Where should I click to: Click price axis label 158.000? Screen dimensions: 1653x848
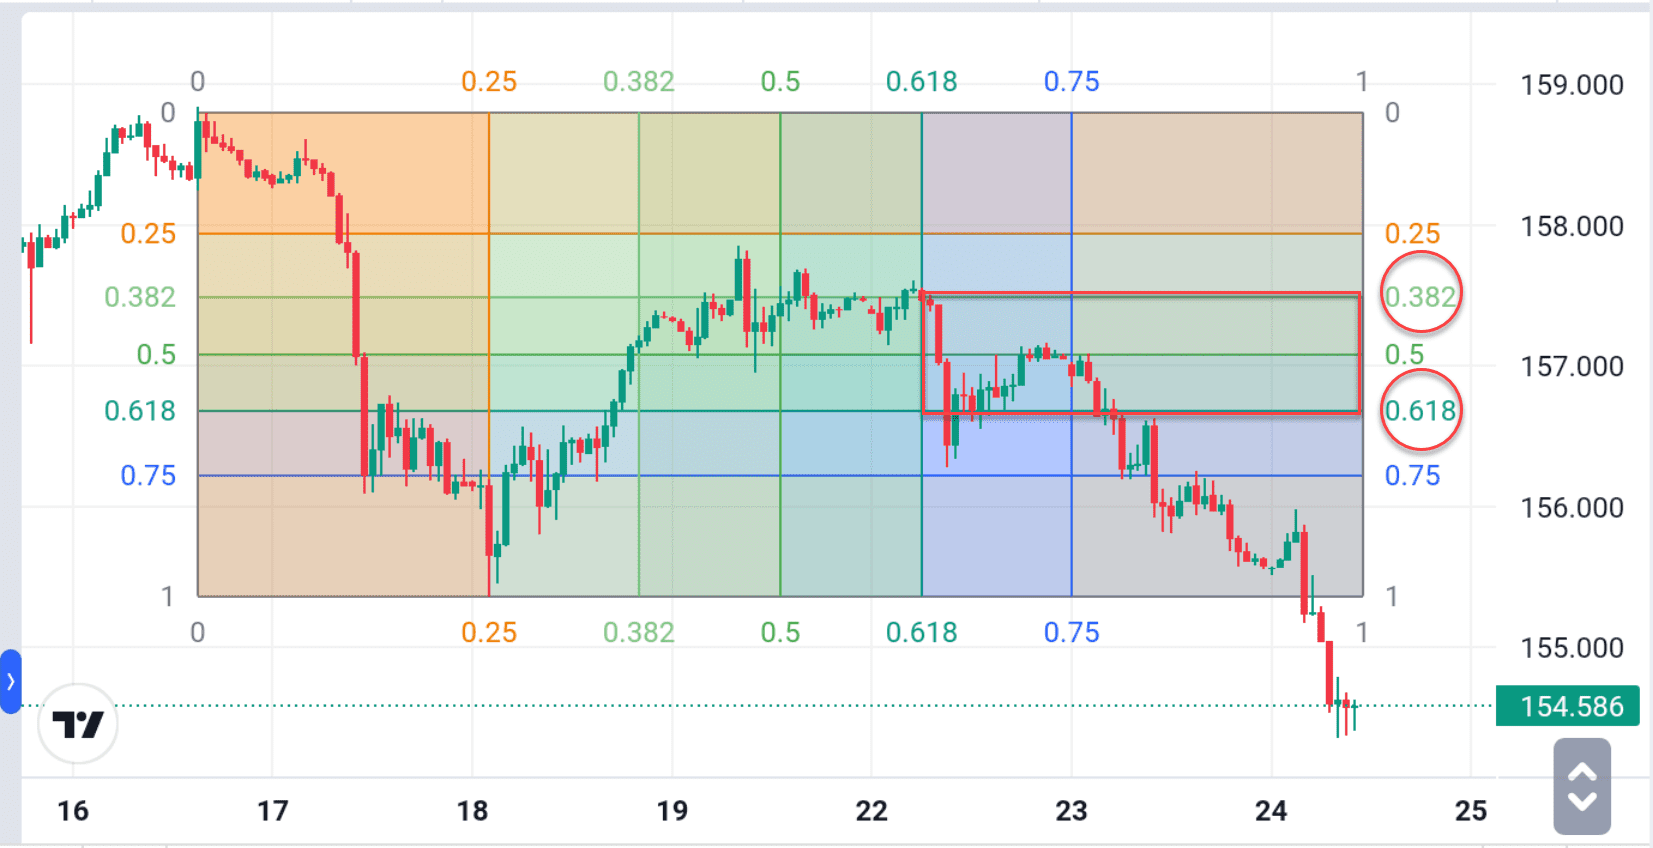pyautogui.click(x=1572, y=226)
